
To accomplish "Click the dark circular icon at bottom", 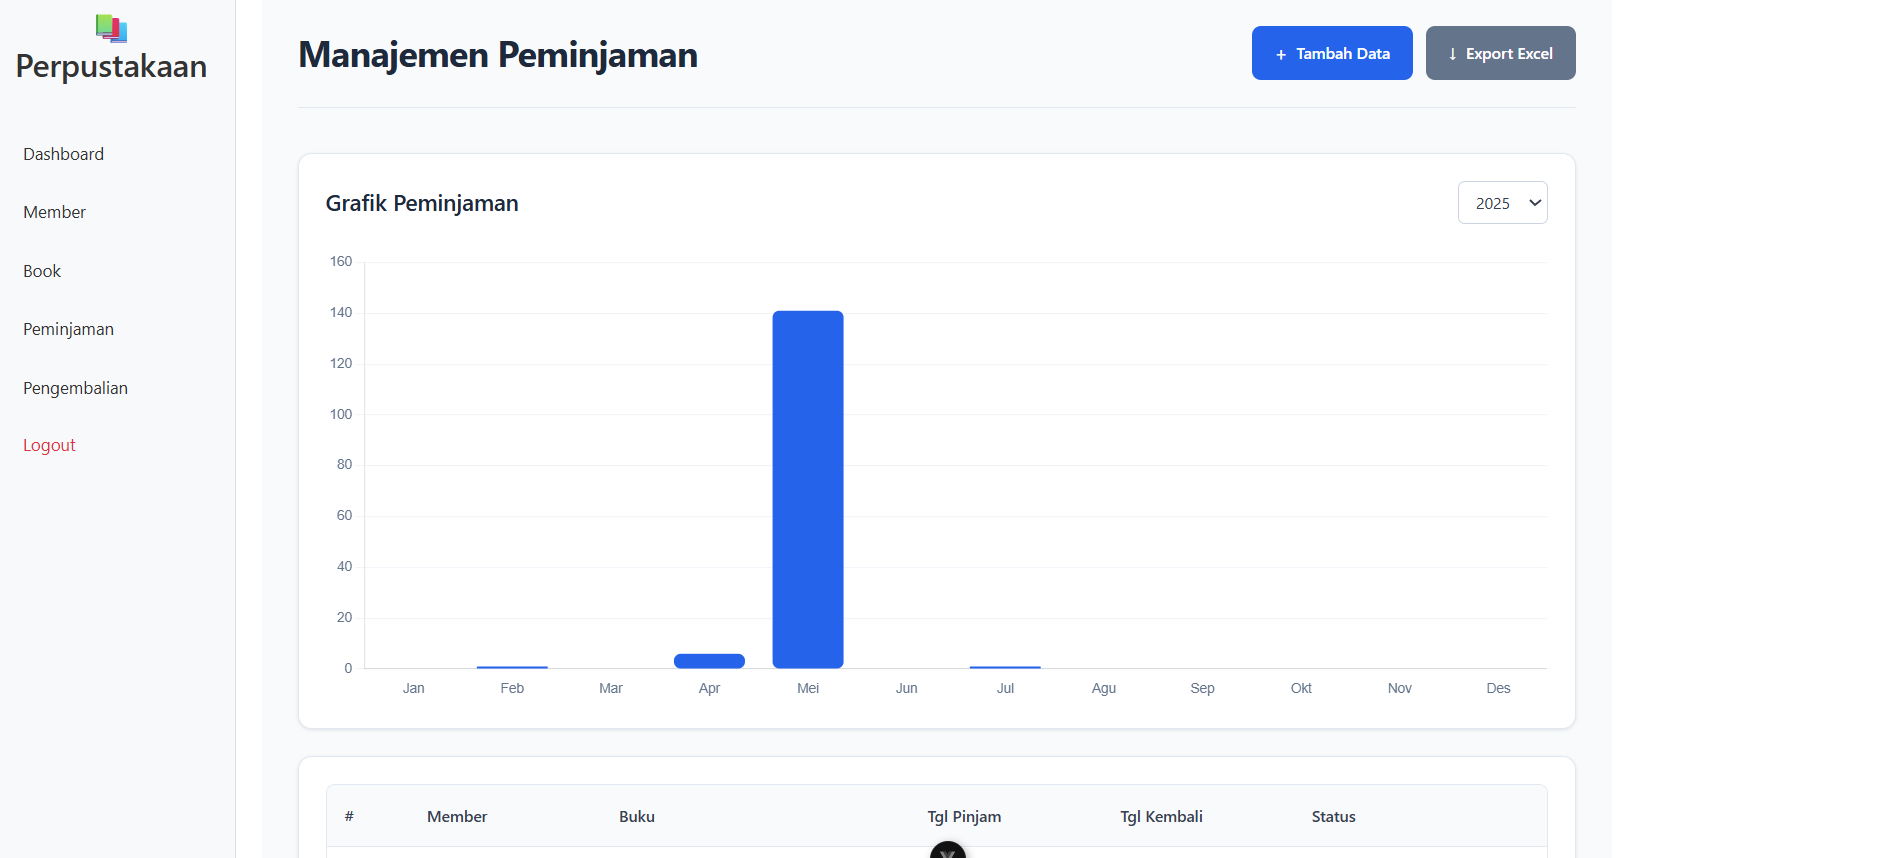I will point(947,852).
